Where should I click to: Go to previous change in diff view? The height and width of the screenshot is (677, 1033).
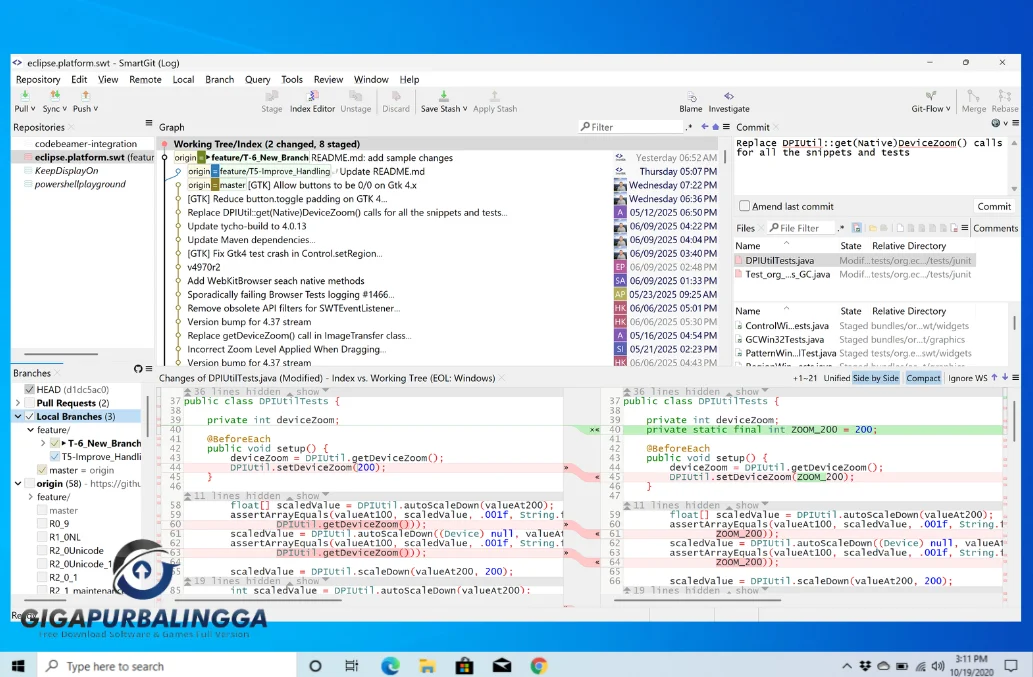click(x=995, y=377)
